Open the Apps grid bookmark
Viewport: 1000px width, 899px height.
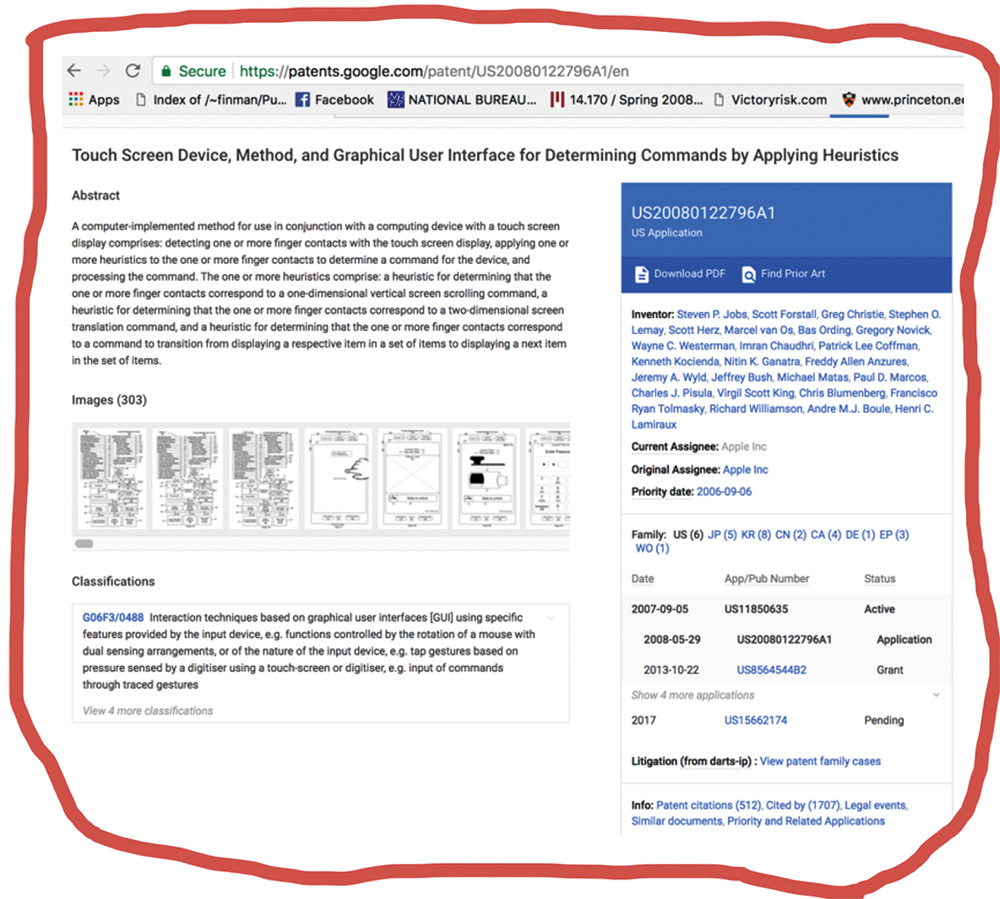[94, 99]
